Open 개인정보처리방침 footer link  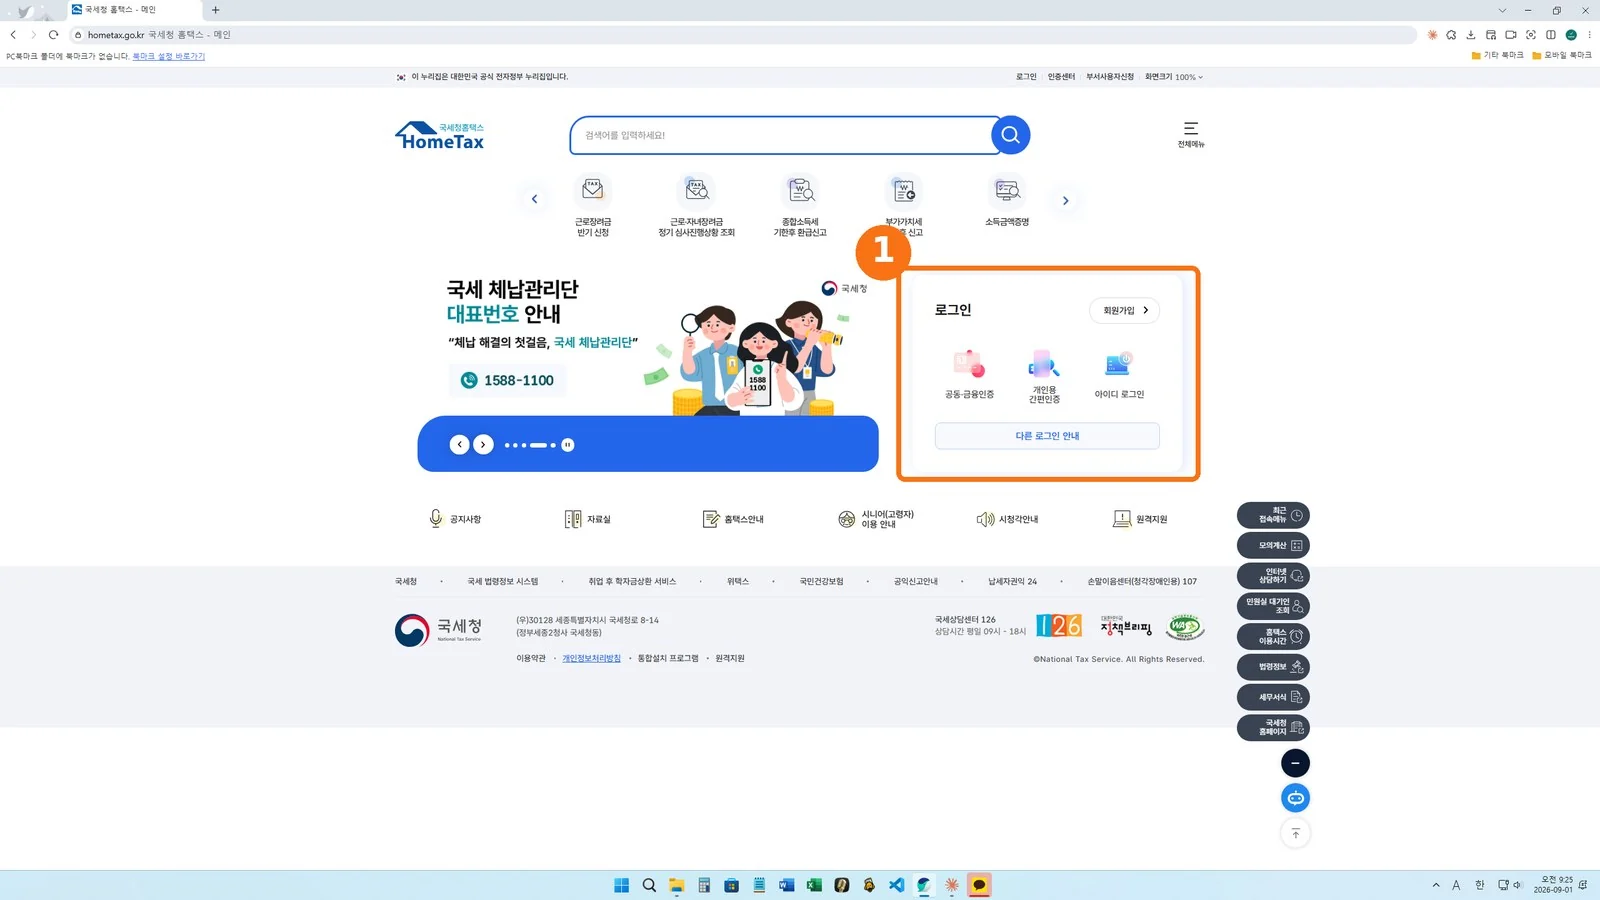591,658
